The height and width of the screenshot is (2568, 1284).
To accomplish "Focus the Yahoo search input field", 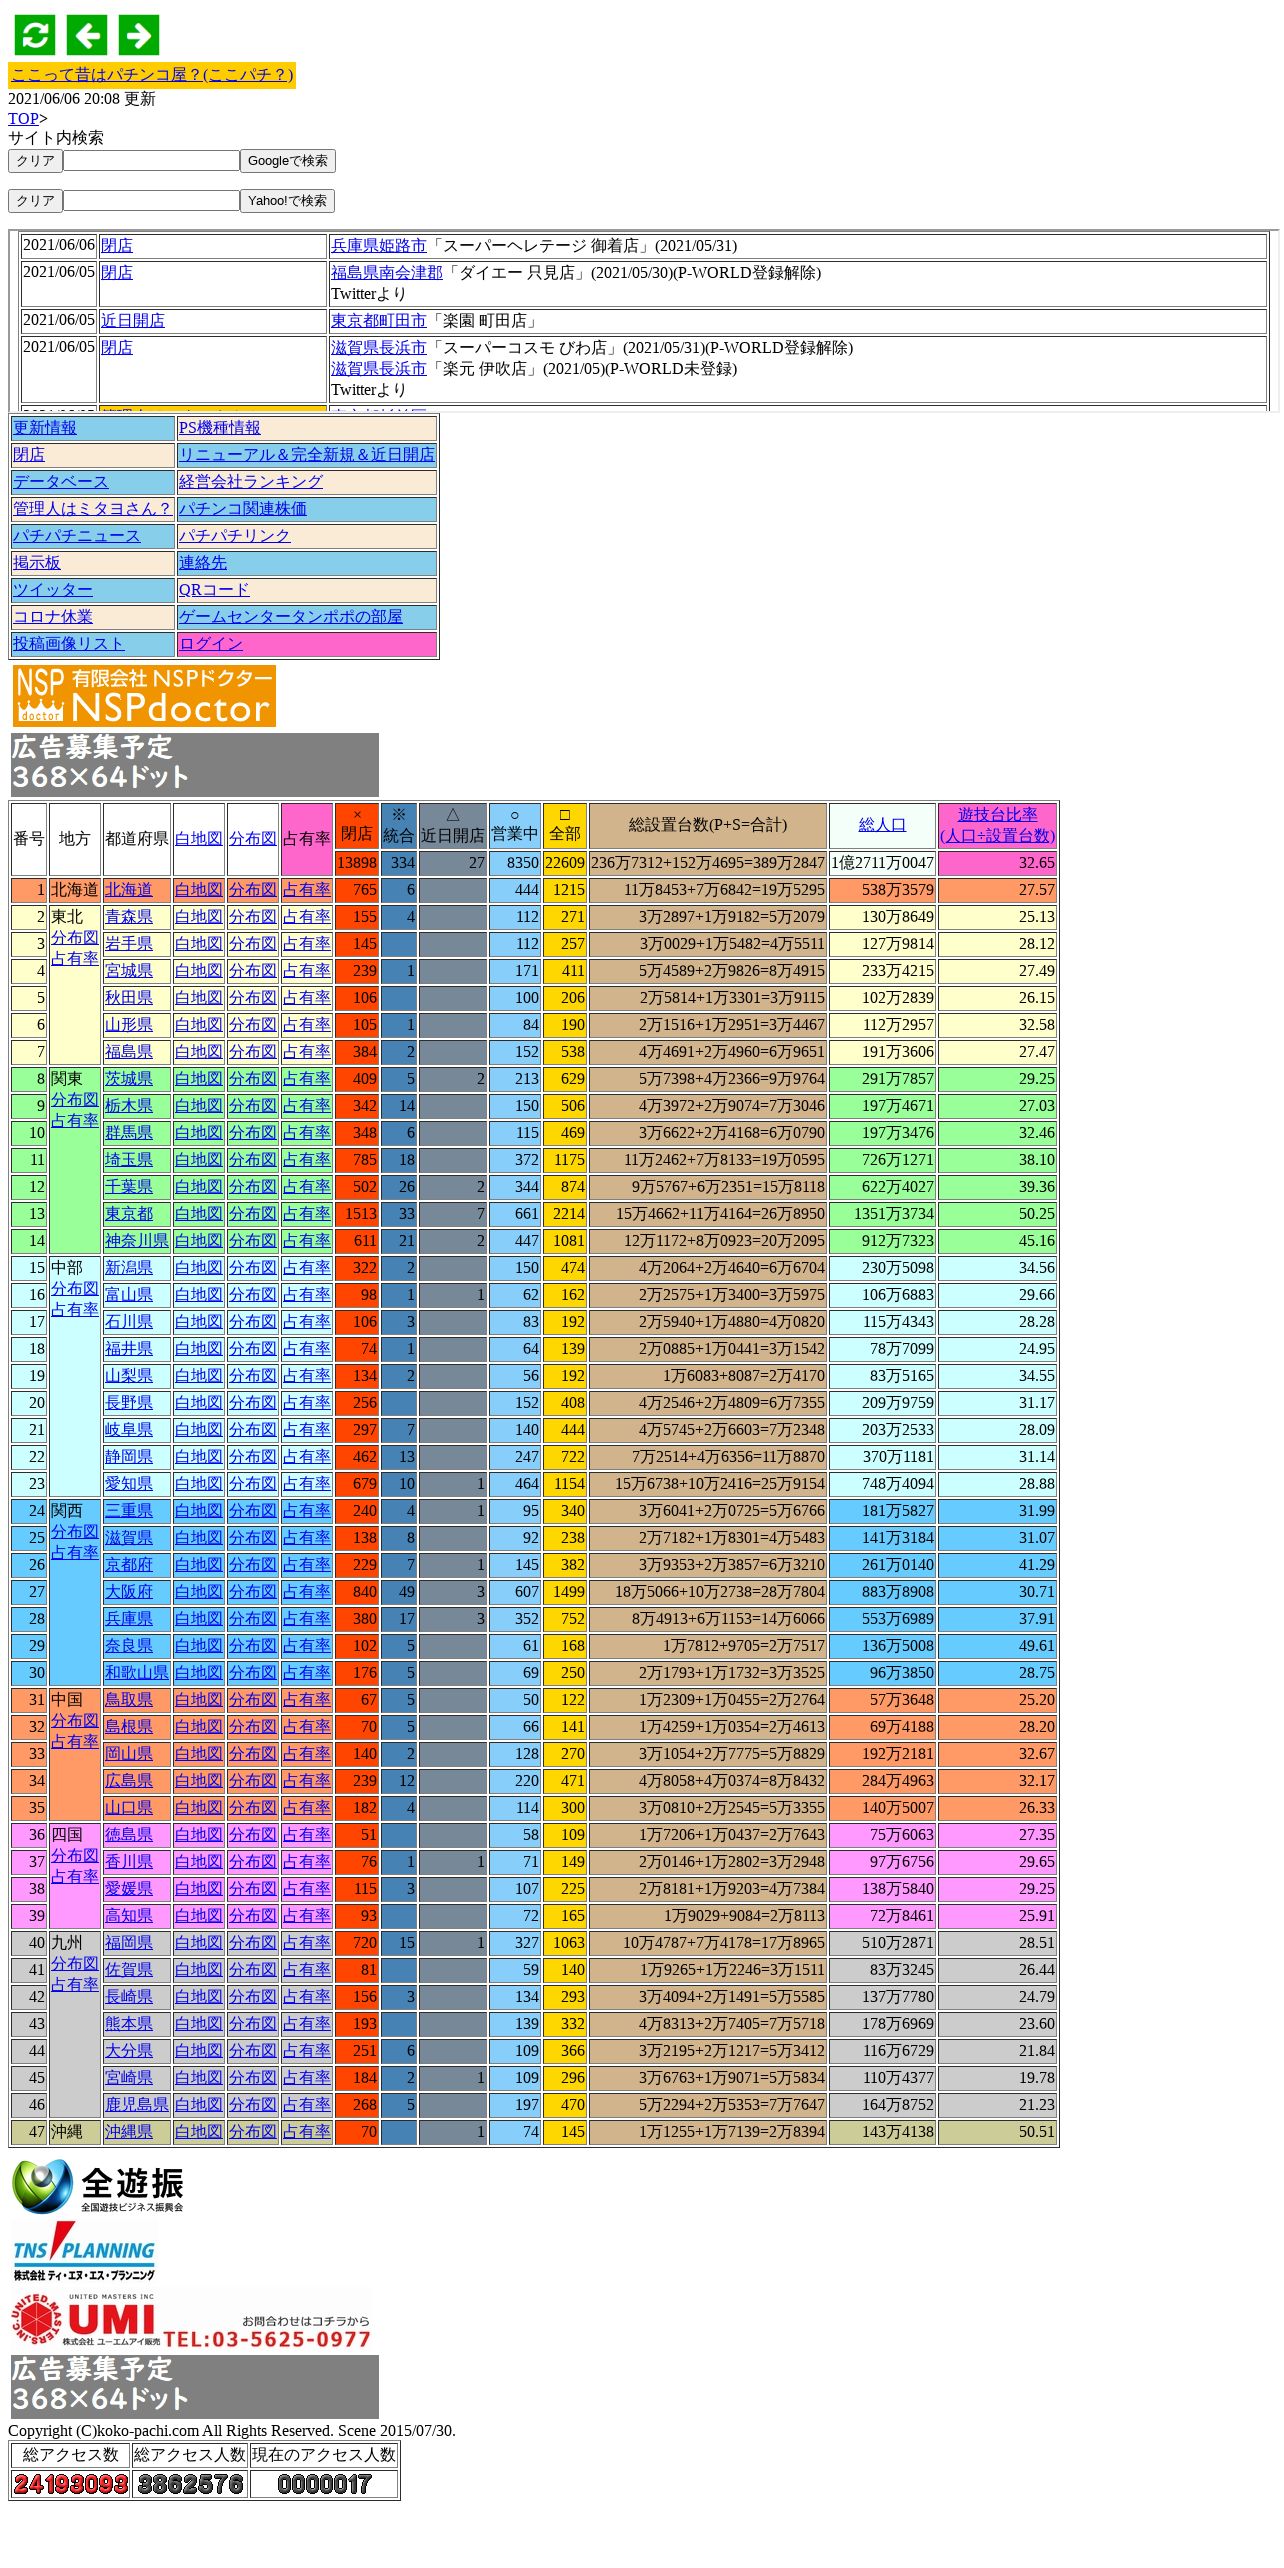I will (151, 201).
